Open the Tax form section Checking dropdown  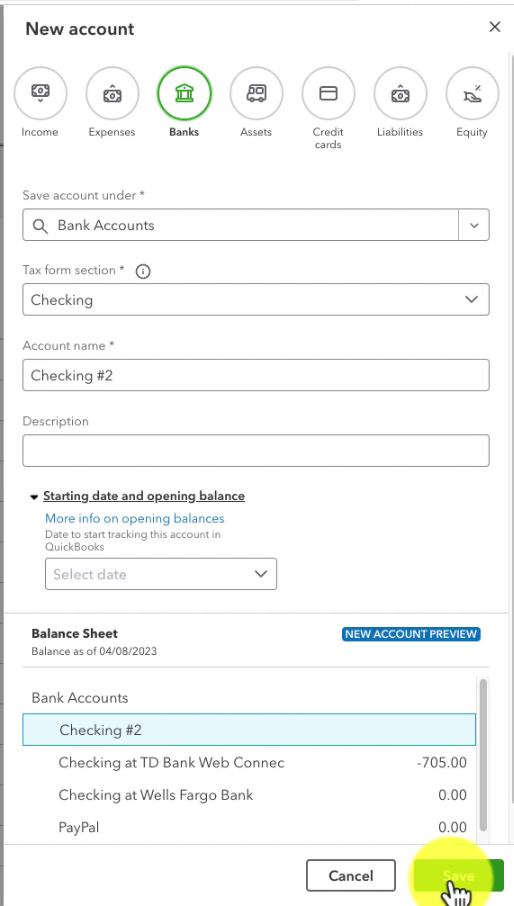click(x=256, y=299)
